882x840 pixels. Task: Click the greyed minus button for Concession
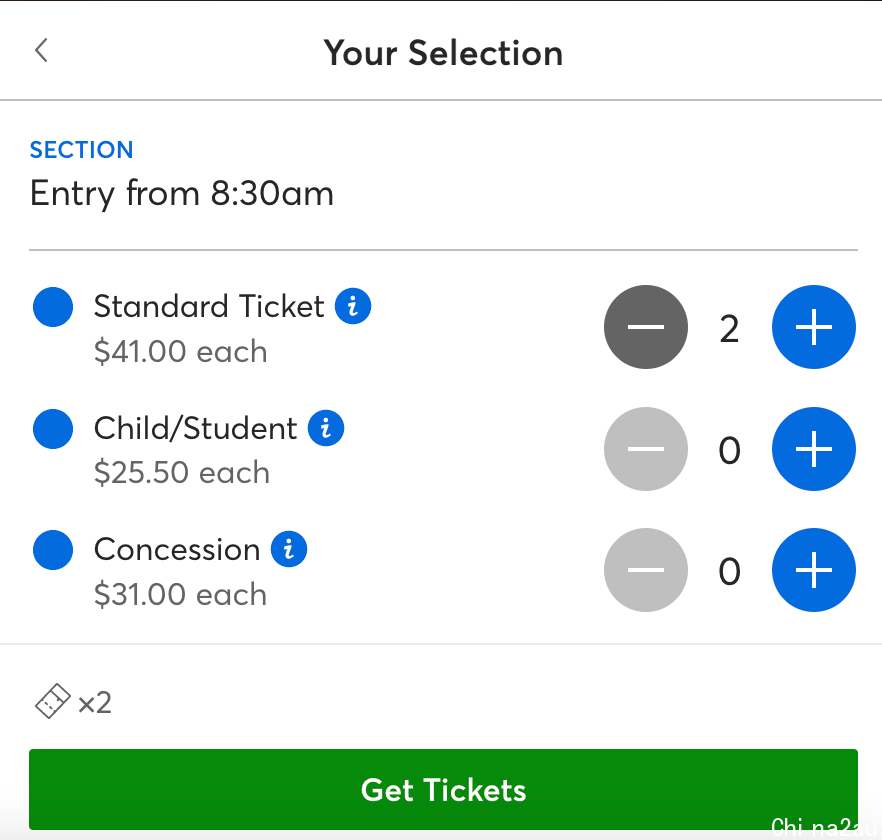[646, 570]
